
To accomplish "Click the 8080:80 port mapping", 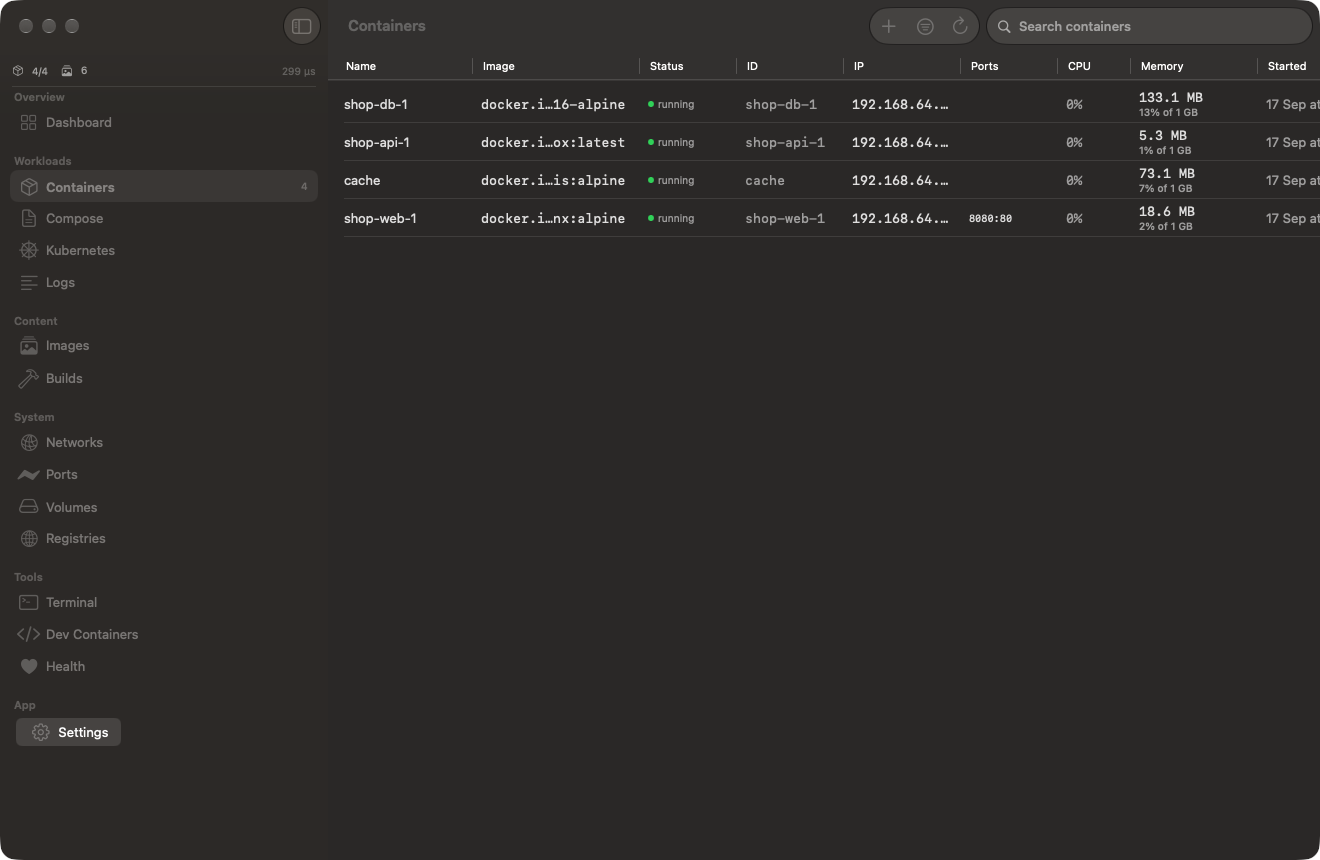I will [x=990, y=218].
